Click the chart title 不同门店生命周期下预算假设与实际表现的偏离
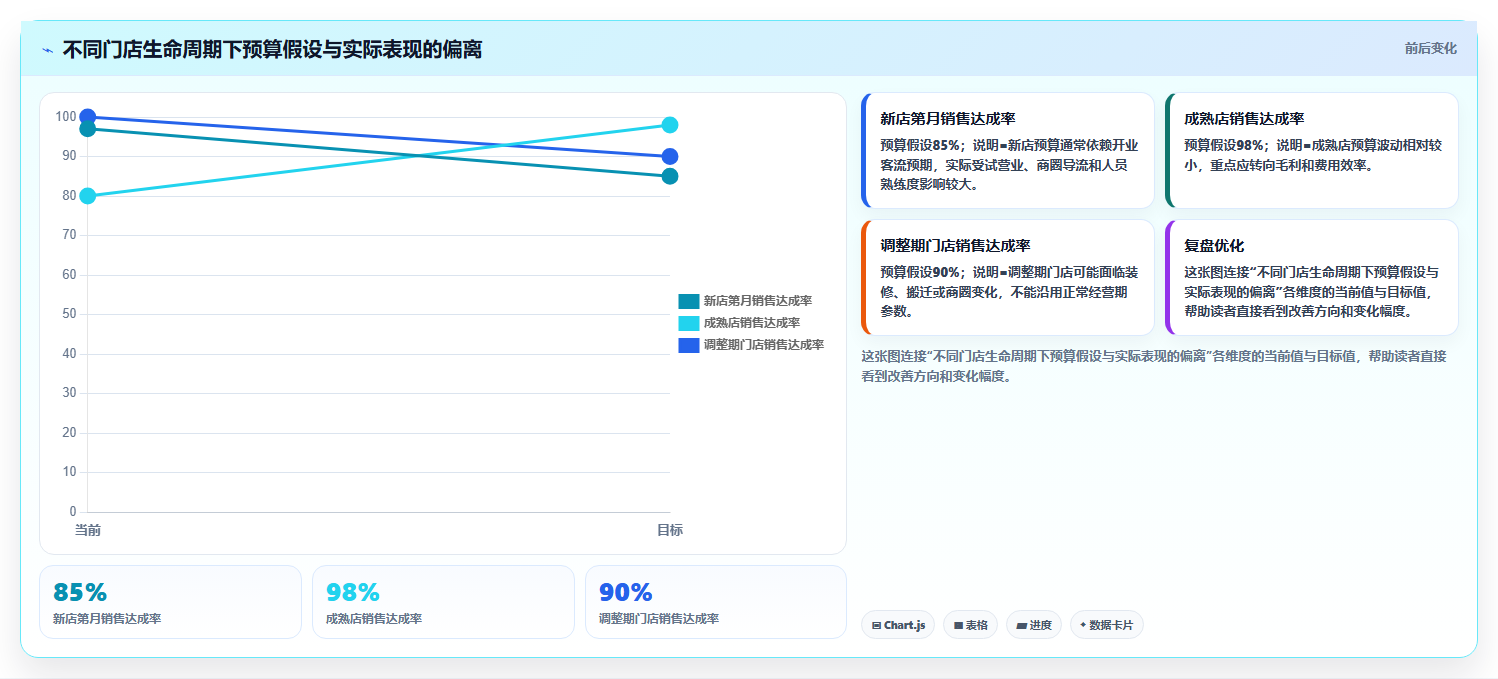 (x=272, y=50)
